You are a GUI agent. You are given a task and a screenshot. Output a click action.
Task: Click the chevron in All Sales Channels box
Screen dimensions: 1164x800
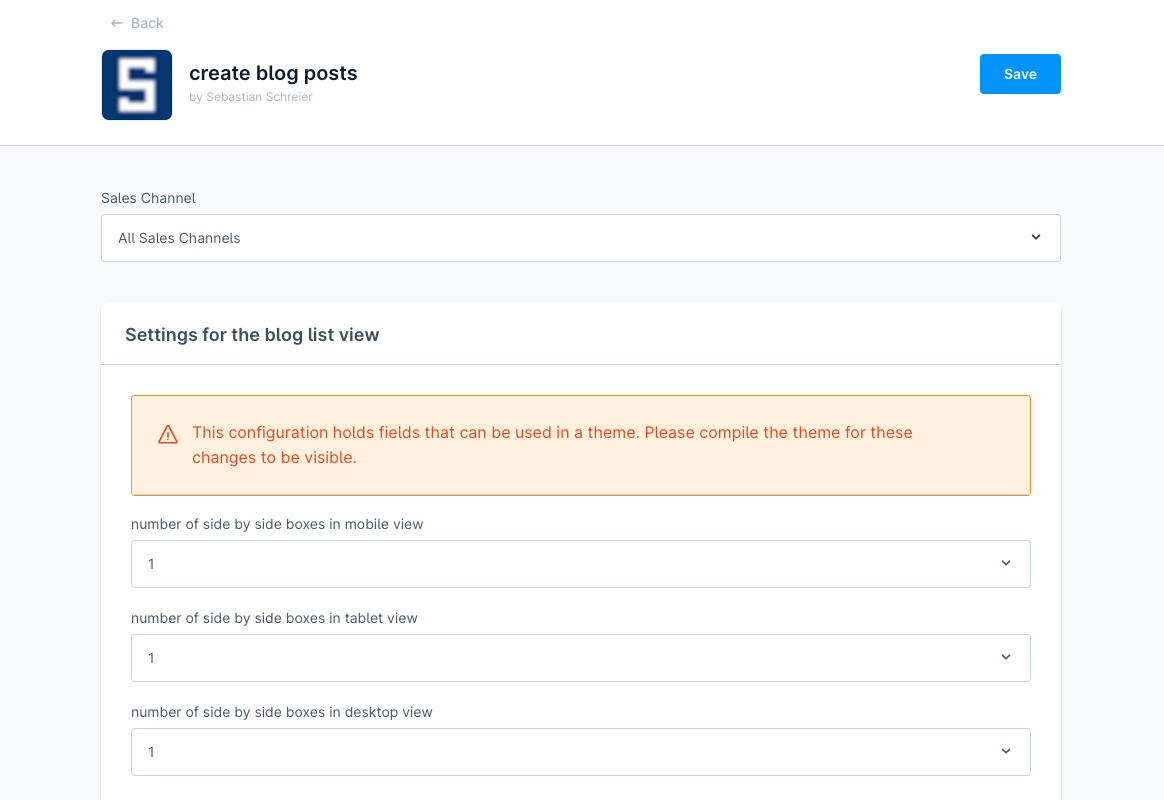click(x=1035, y=237)
